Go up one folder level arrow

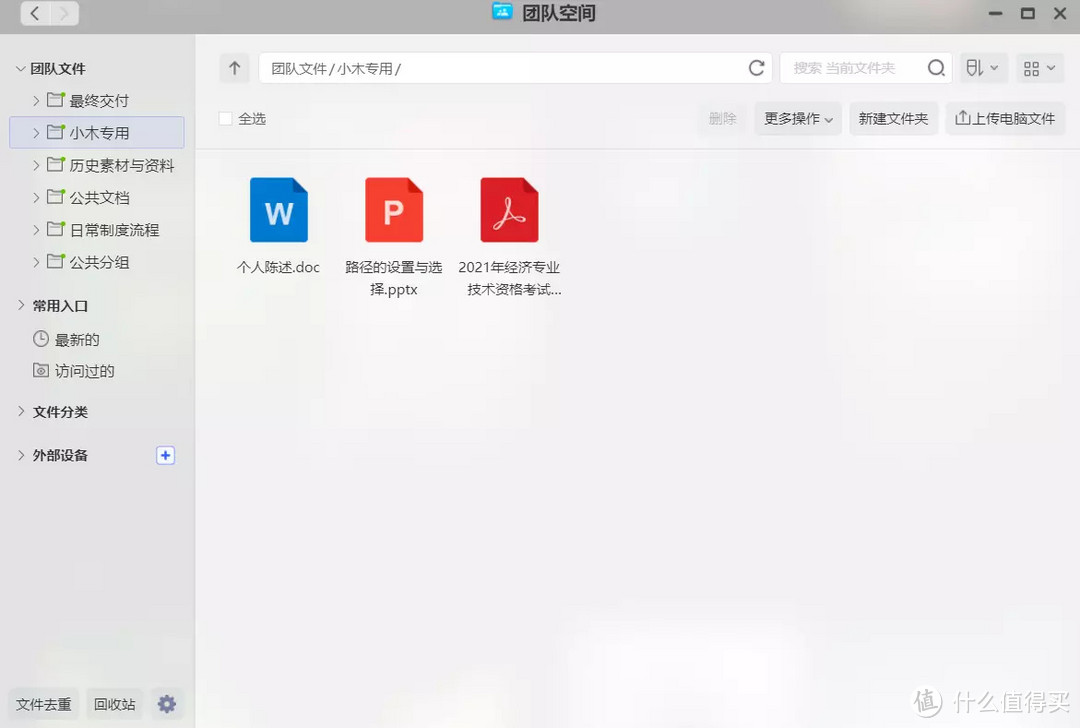point(235,68)
